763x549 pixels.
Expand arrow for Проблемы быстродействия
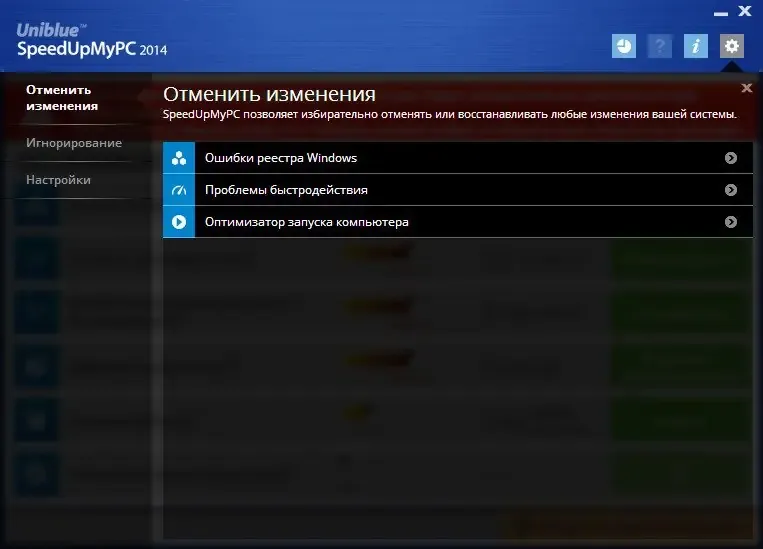[x=730, y=190]
